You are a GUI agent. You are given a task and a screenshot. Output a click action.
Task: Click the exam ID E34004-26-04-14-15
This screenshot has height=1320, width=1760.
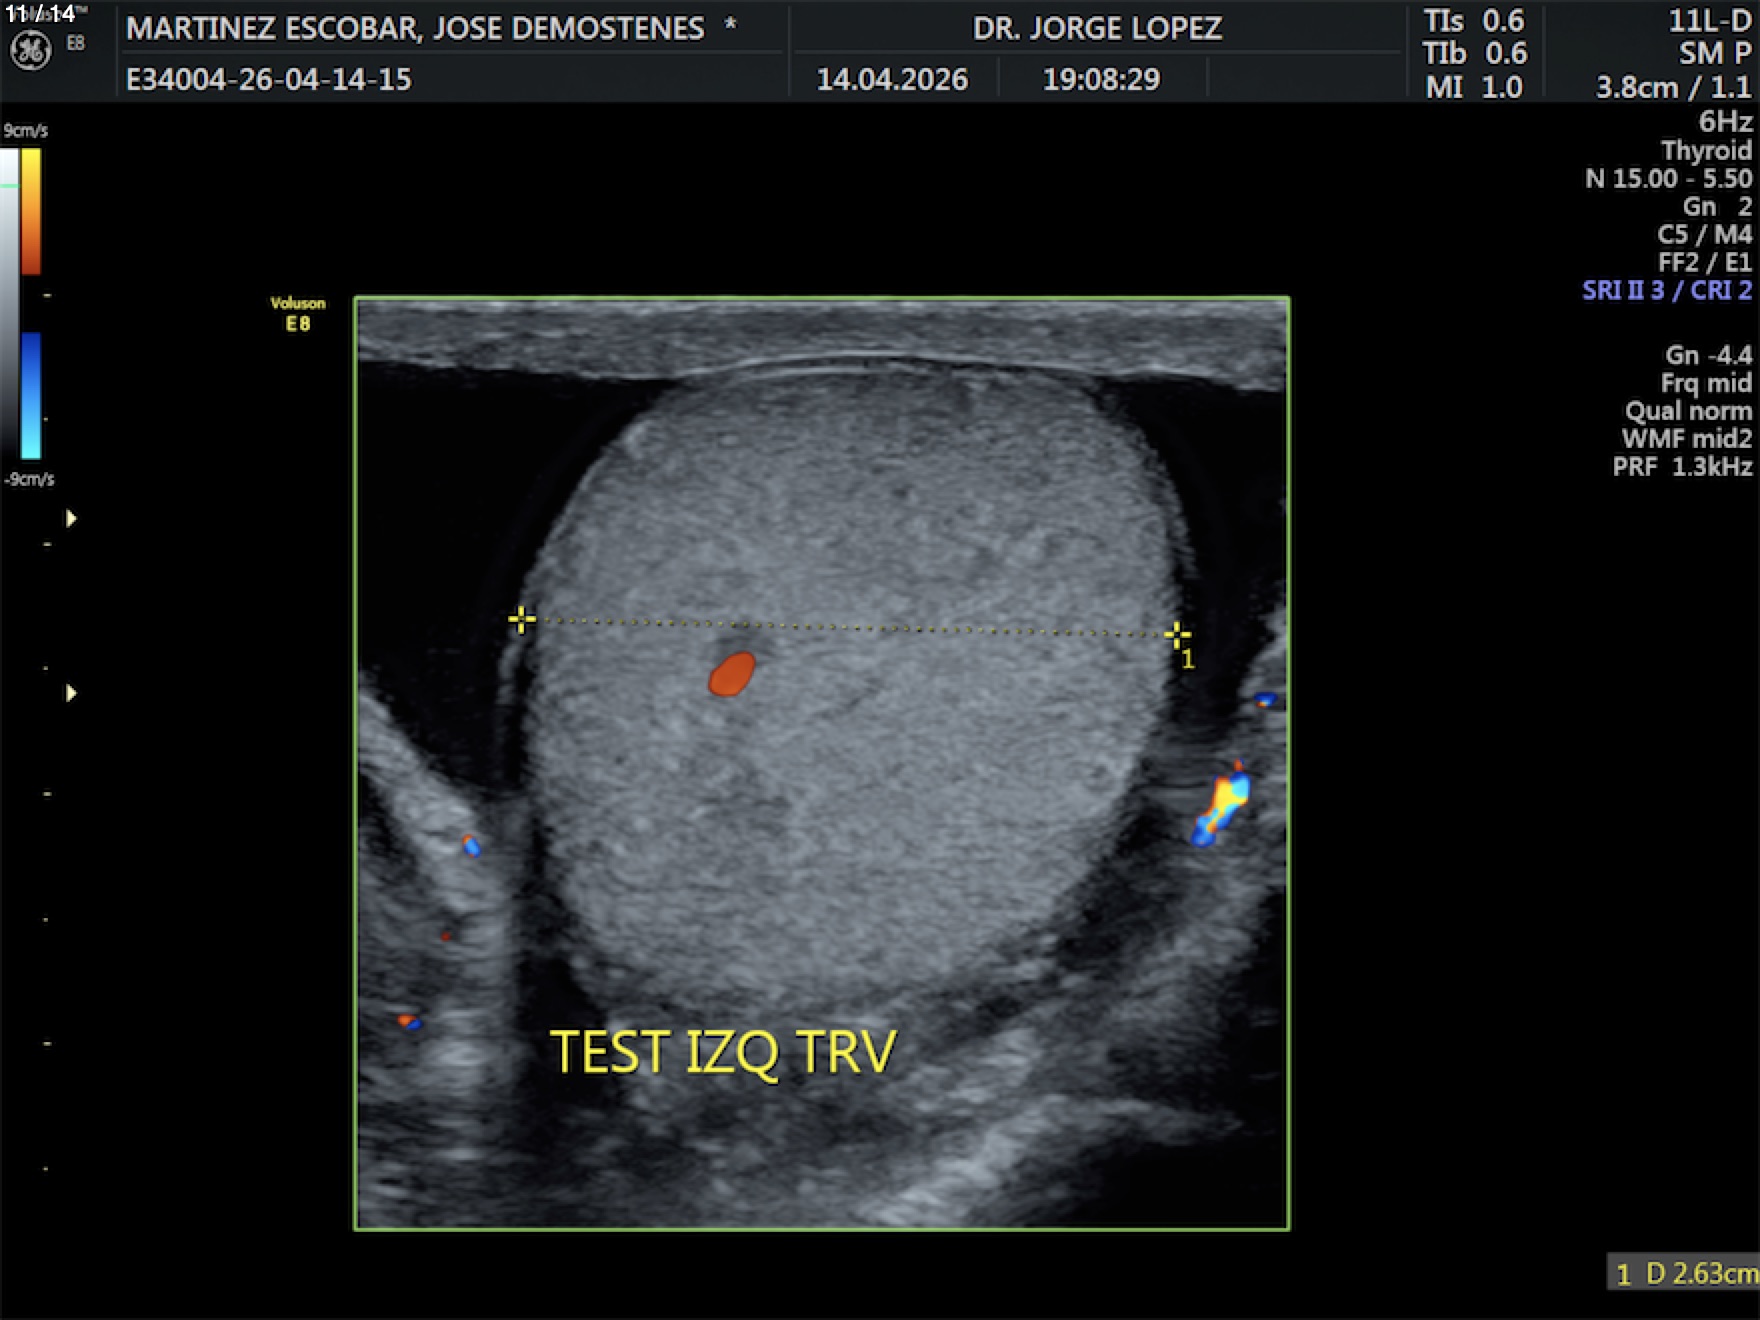pos(268,79)
